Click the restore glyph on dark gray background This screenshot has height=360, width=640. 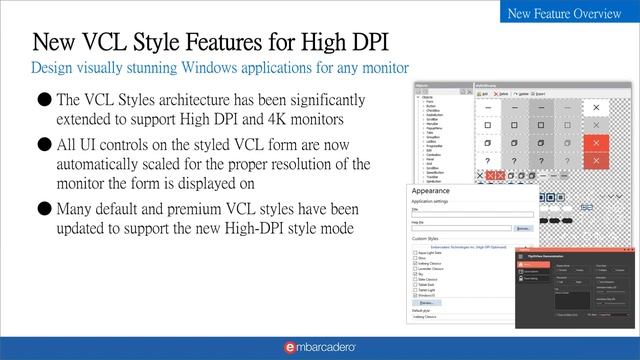(541, 143)
